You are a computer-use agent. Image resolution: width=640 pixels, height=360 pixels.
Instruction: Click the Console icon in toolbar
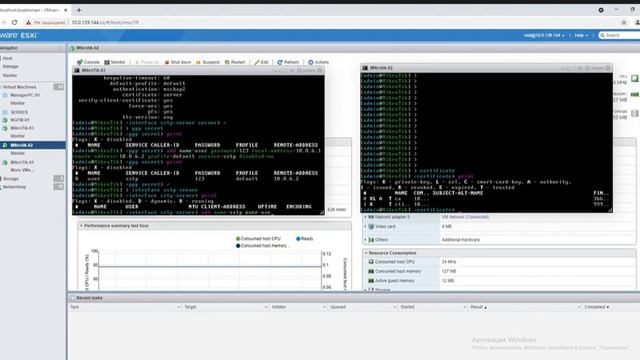pyautogui.click(x=80, y=62)
